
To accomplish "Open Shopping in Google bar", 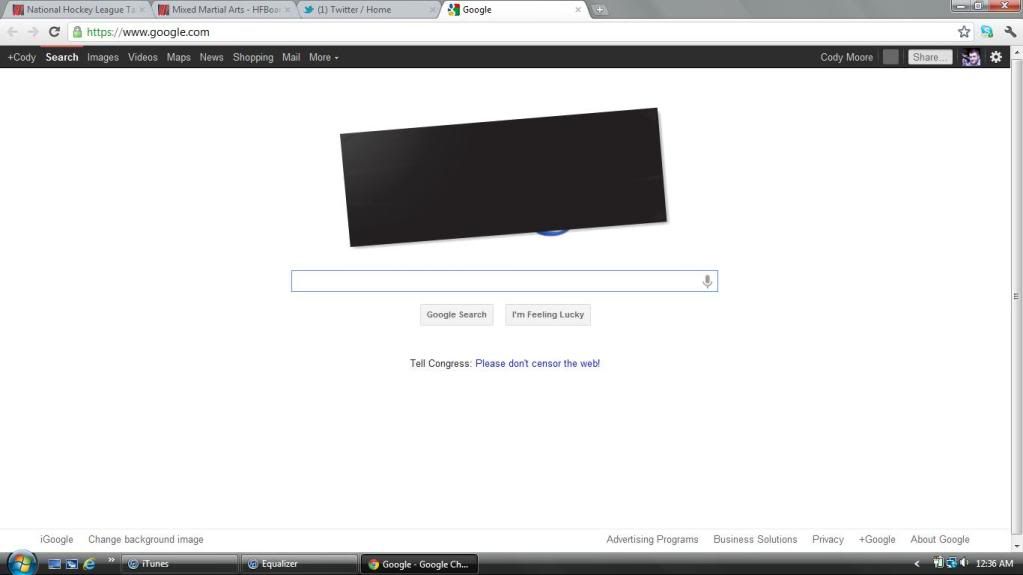I will (x=253, y=57).
